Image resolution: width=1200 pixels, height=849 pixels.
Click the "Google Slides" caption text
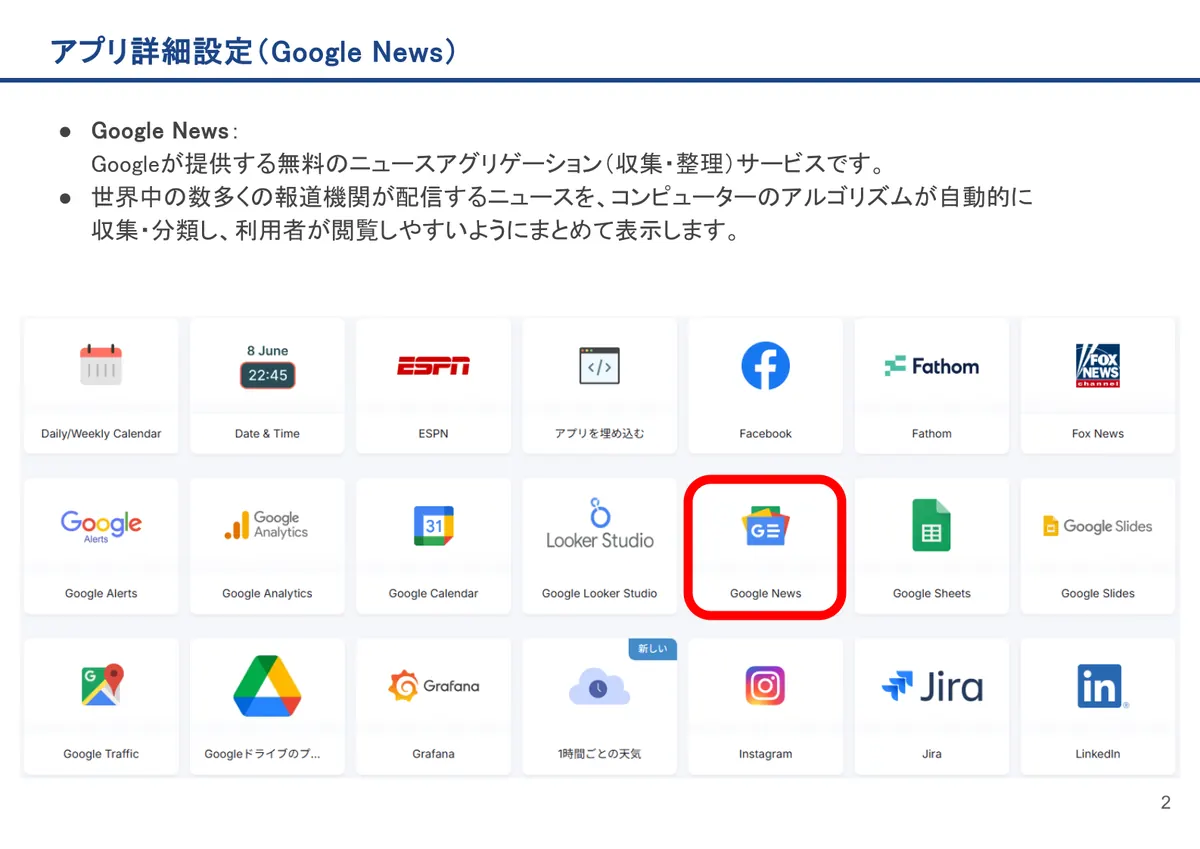click(x=1098, y=594)
